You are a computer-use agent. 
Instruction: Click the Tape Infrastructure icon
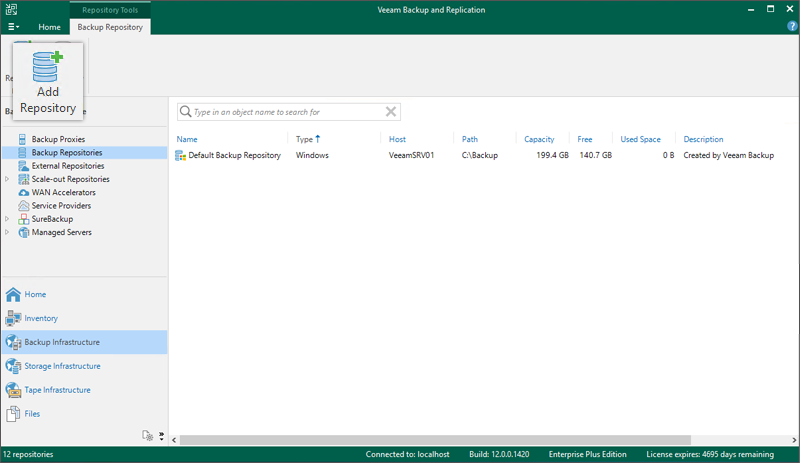(x=13, y=390)
